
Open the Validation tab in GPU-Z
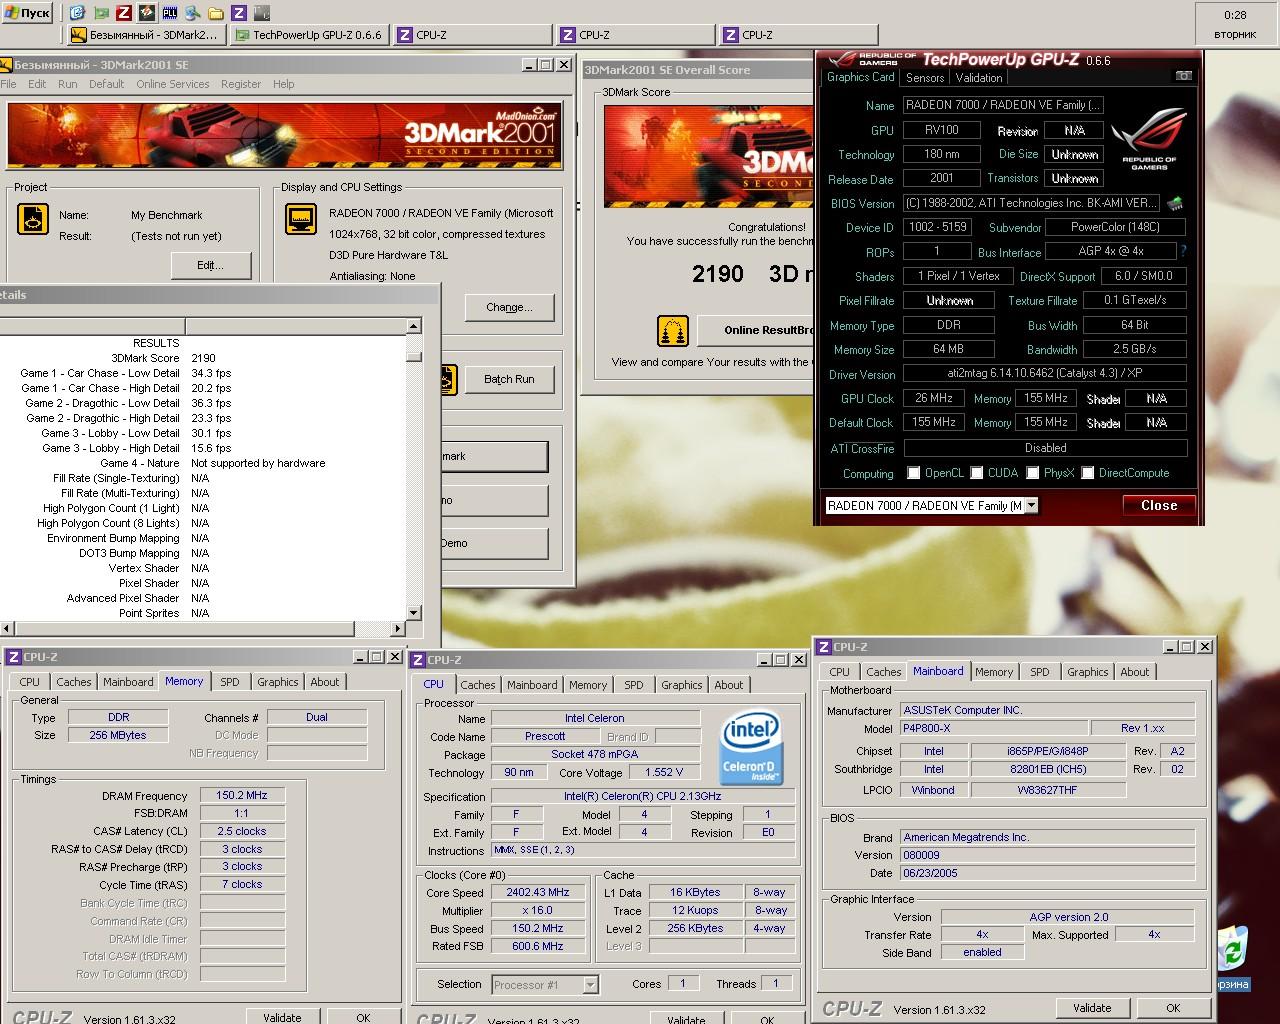(x=979, y=78)
